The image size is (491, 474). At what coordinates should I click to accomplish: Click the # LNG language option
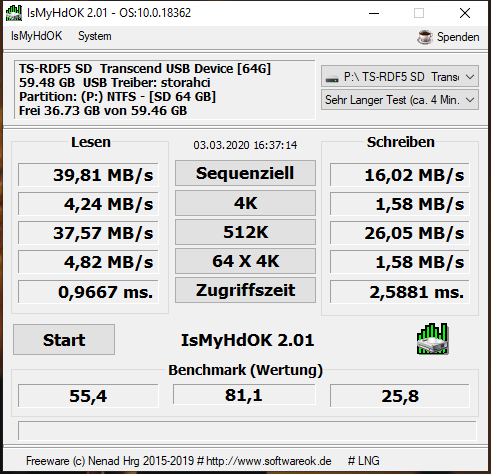(364, 461)
